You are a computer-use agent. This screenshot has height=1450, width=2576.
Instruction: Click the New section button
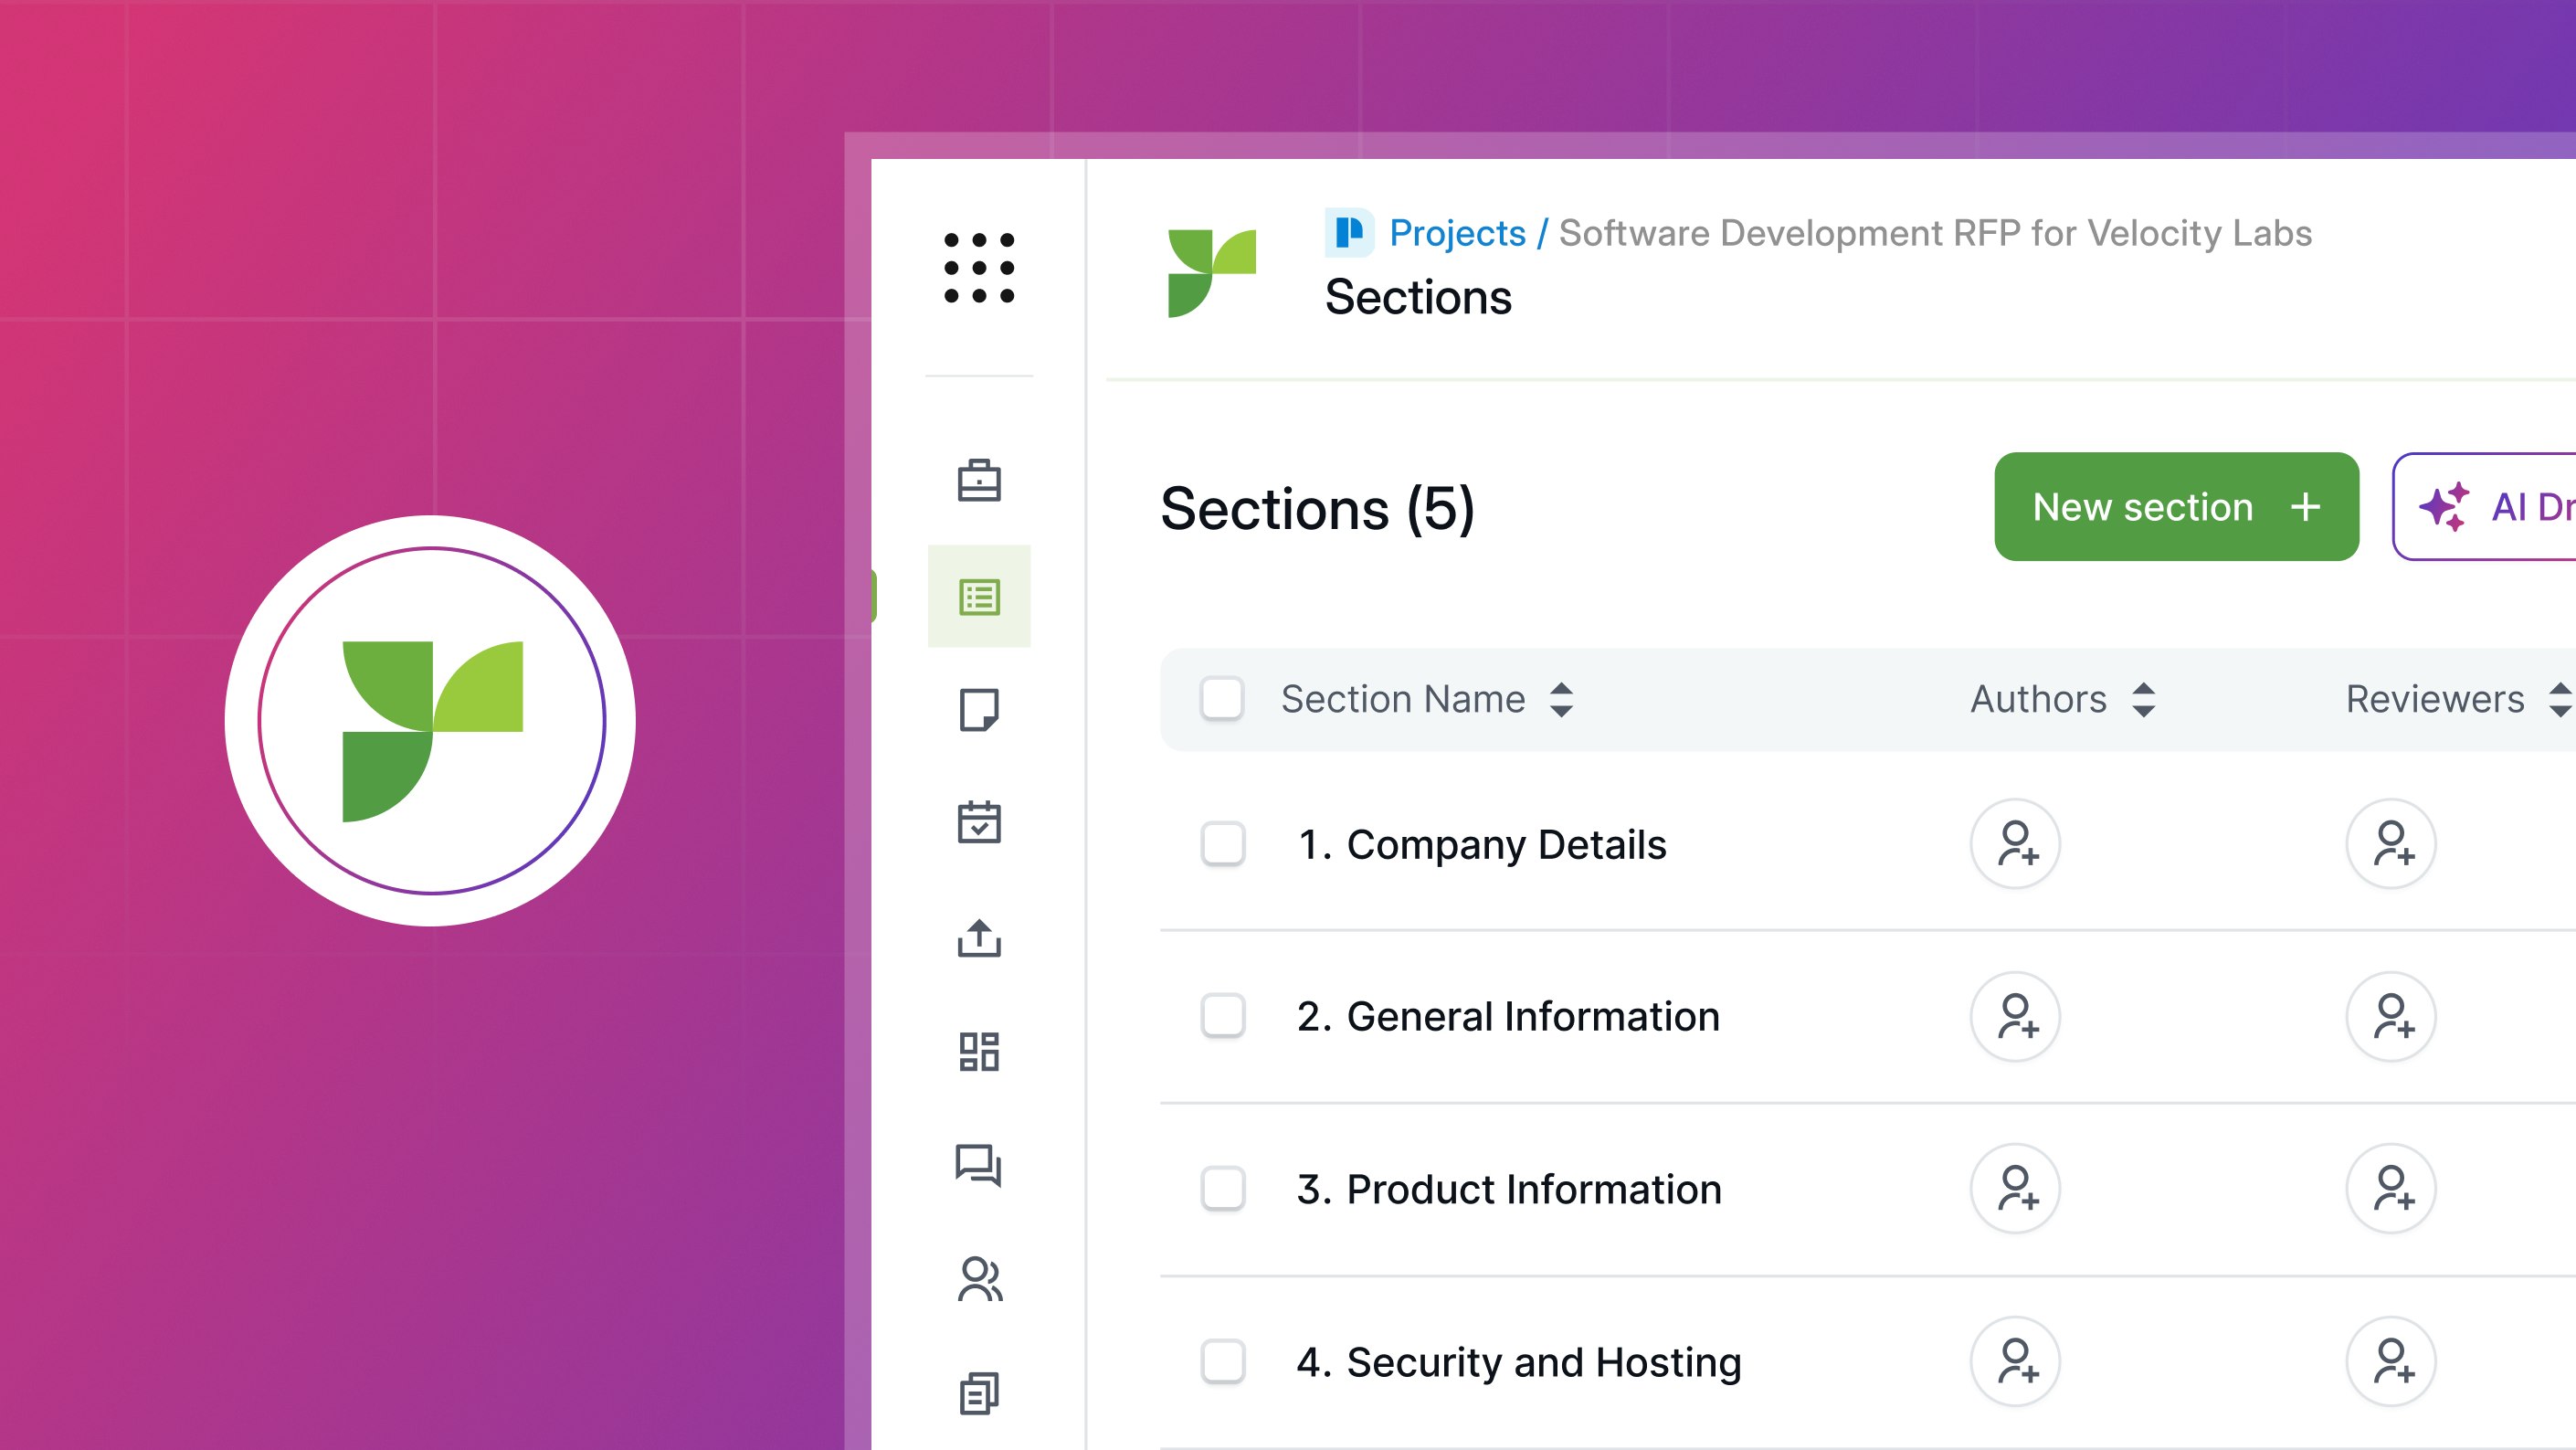click(2176, 507)
